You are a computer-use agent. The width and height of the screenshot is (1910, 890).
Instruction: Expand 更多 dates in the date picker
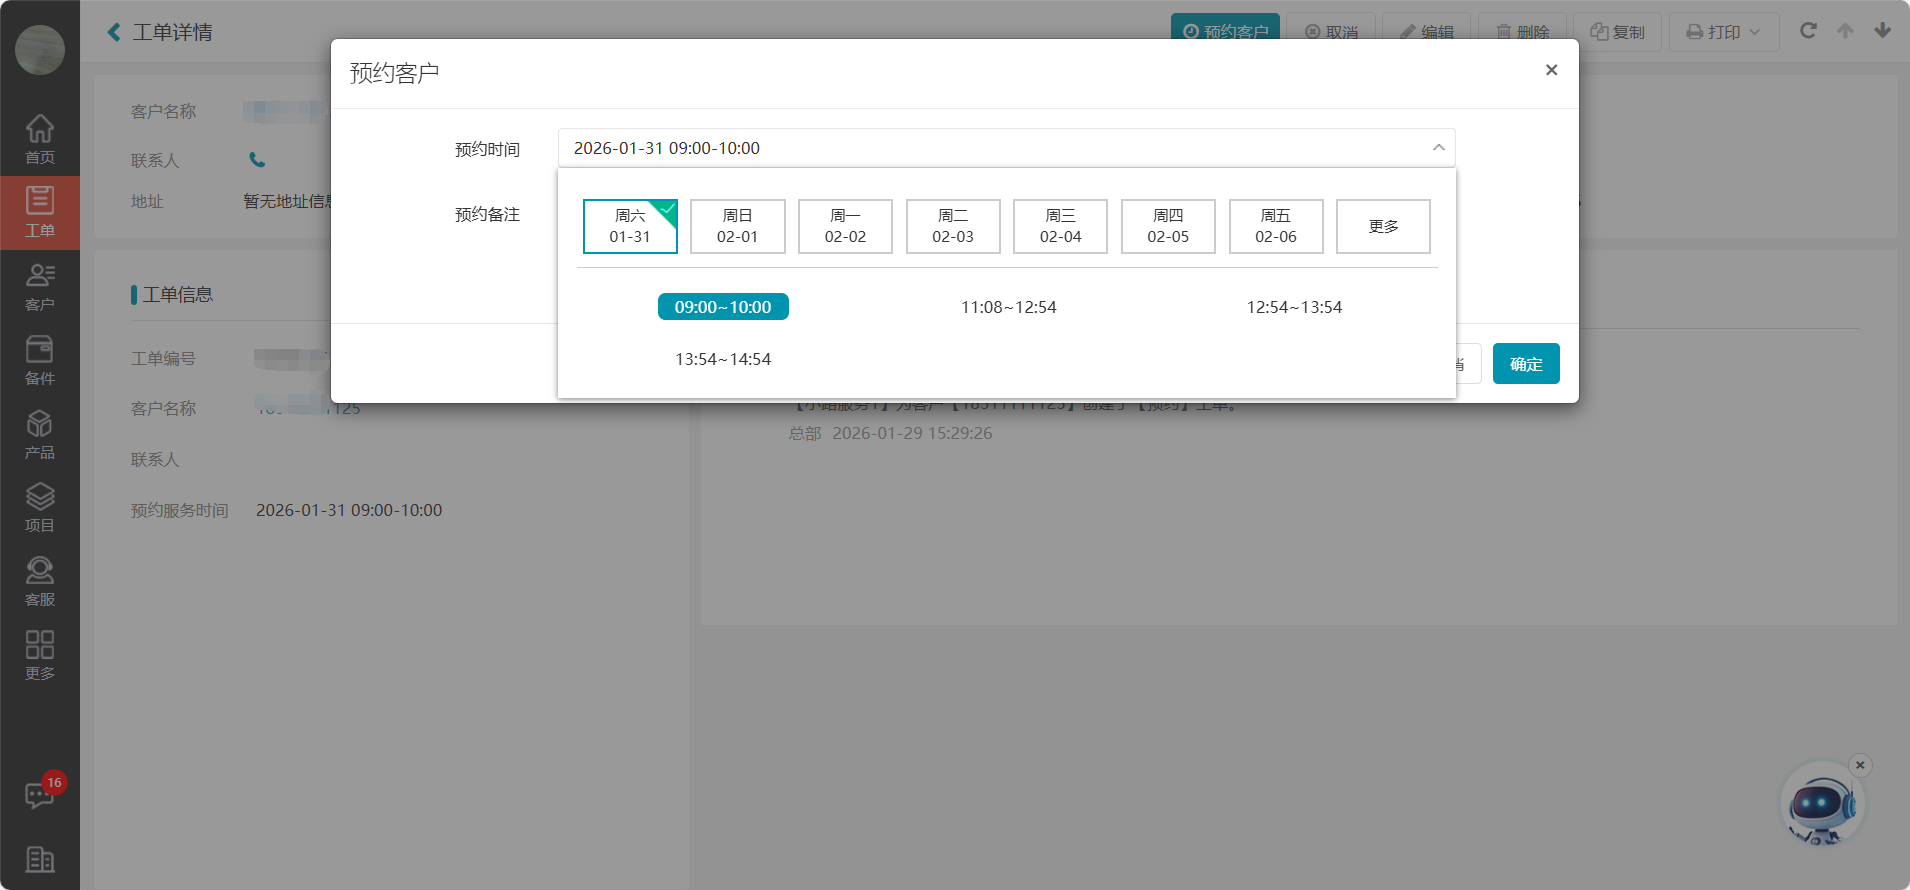pyautogui.click(x=1383, y=226)
